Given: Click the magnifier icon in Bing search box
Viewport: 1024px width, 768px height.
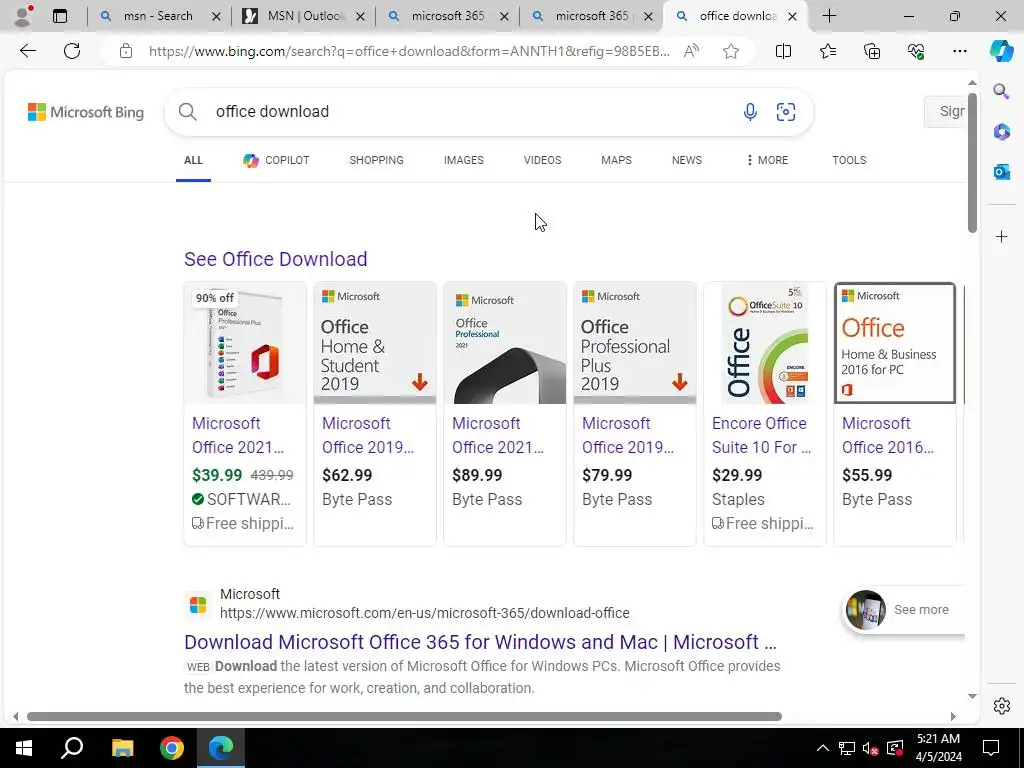Looking at the screenshot, I should [x=187, y=112].
